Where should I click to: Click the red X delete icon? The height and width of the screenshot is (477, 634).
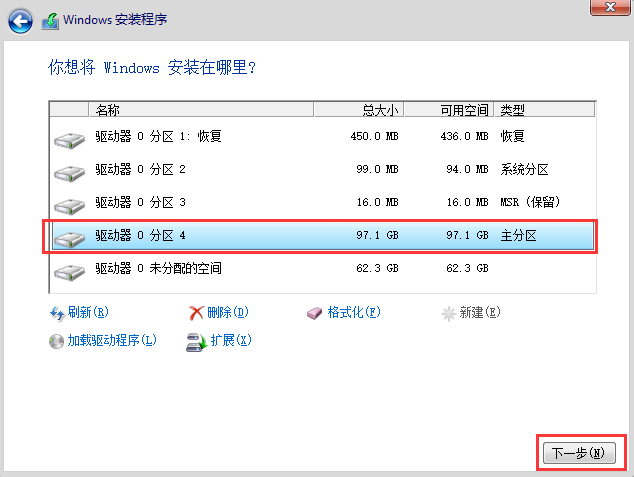pos(197,312)
